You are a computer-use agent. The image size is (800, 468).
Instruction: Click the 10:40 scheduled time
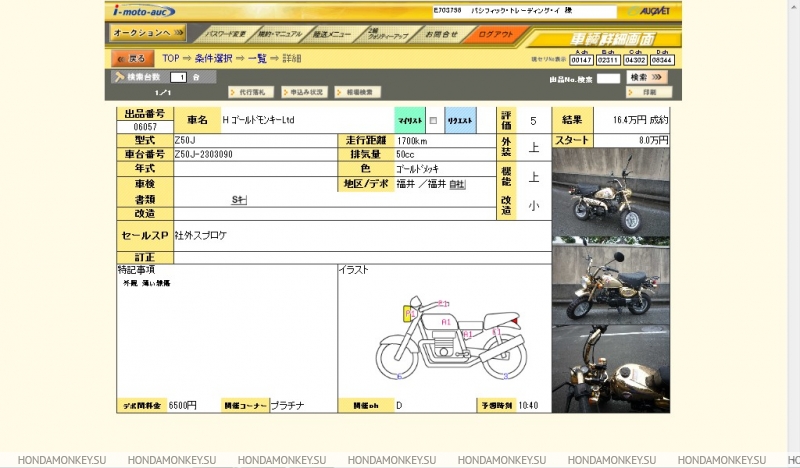tap(528, 405)
